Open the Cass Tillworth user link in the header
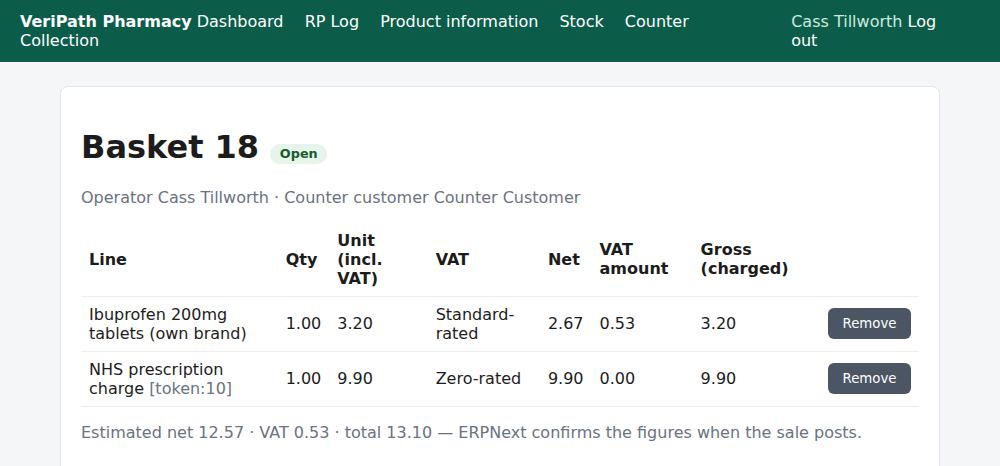Viewport: 1000px width, 466px height. 846,22
